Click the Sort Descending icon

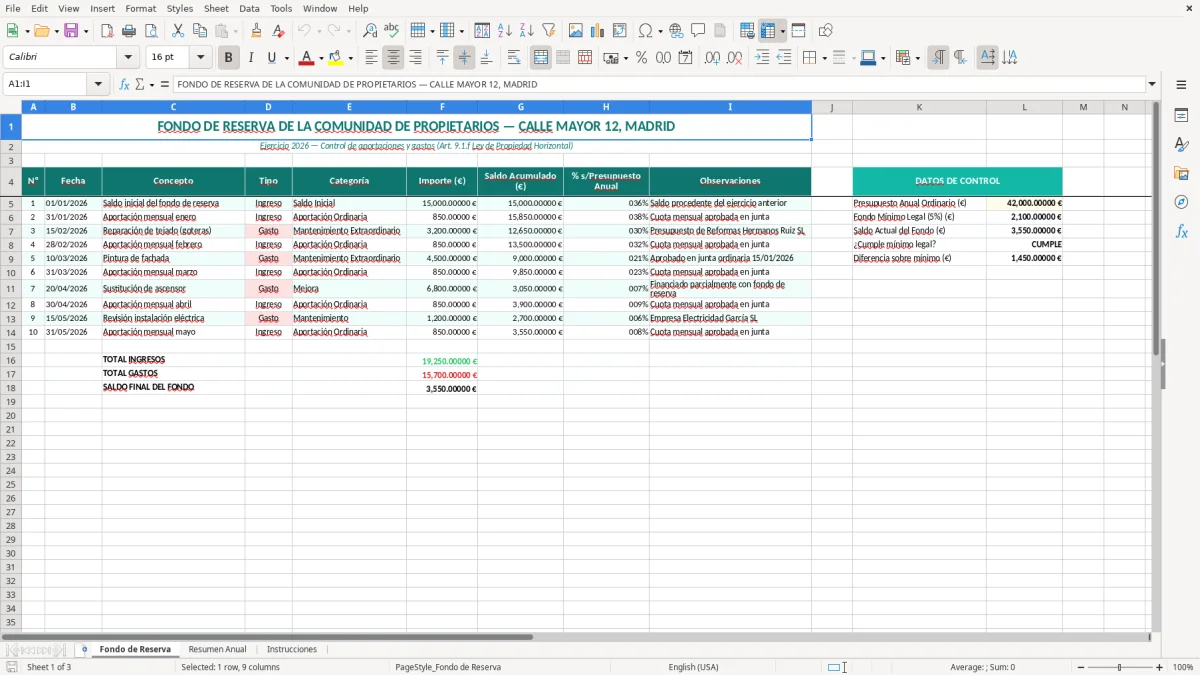pos(527,31)
